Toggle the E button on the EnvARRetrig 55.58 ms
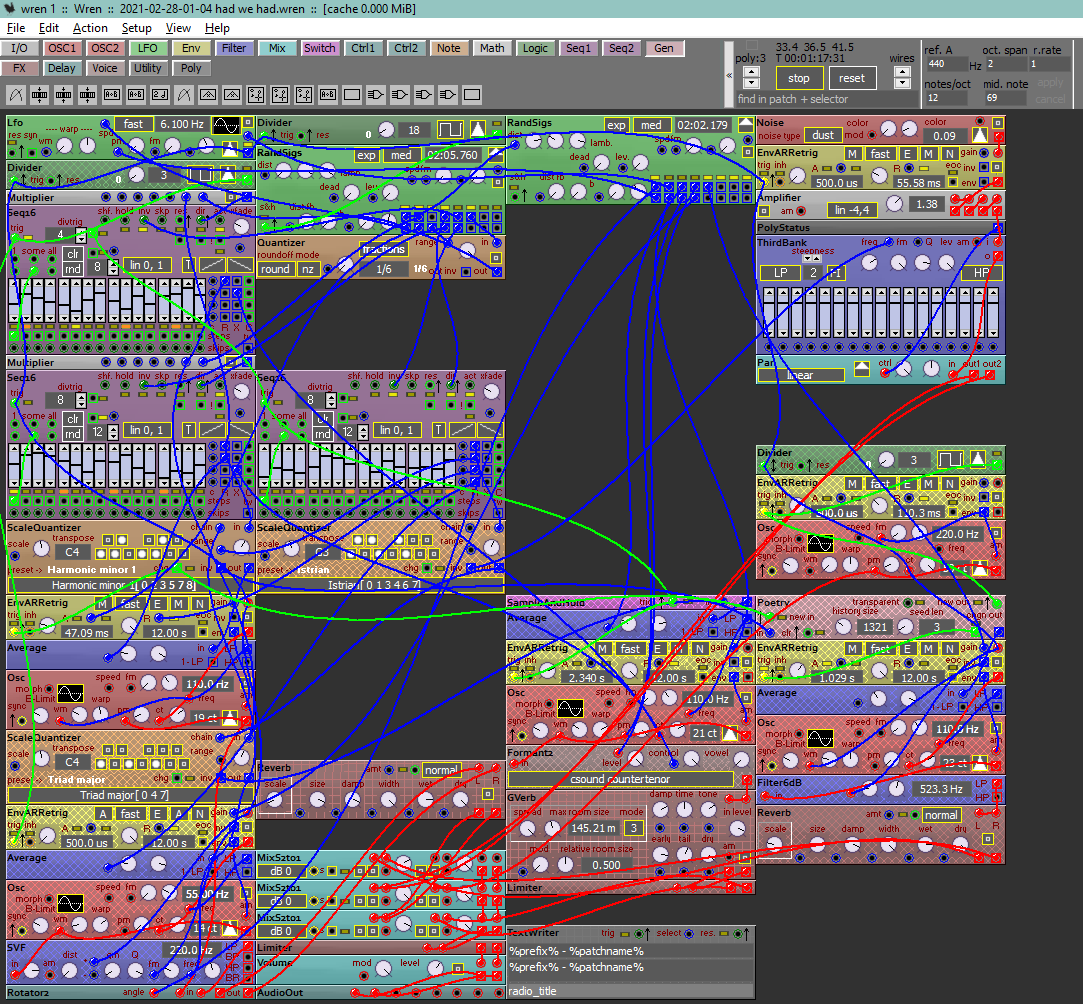1083x1004 pixels. point(907,154)
